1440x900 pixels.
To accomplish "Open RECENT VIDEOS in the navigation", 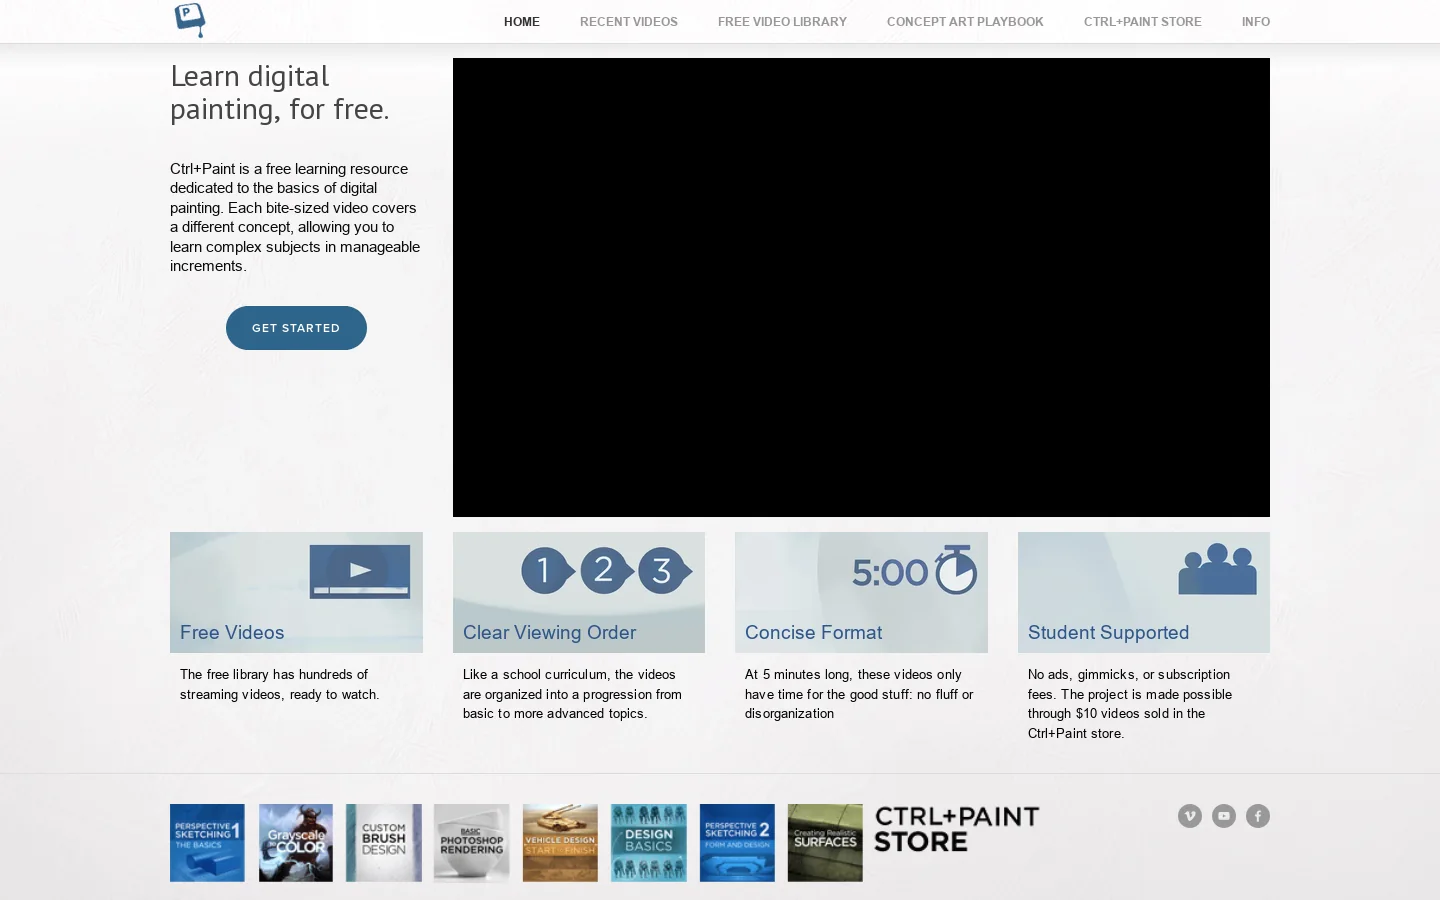I will [629, 21].
